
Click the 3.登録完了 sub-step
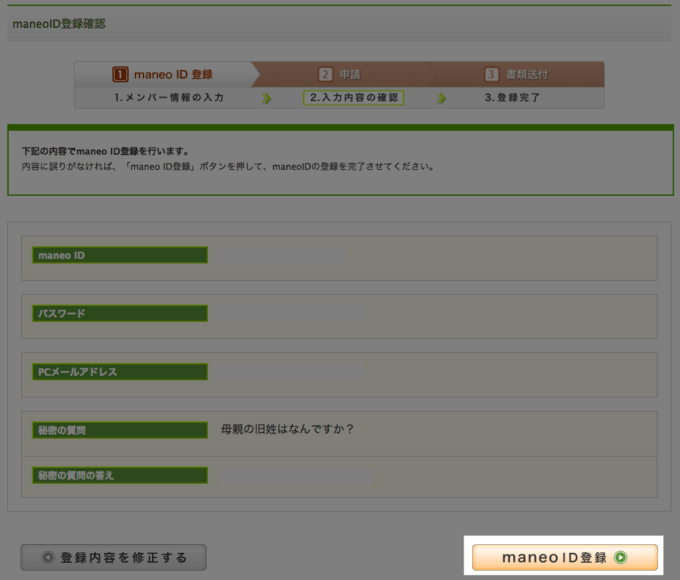[x=512, y=98]
